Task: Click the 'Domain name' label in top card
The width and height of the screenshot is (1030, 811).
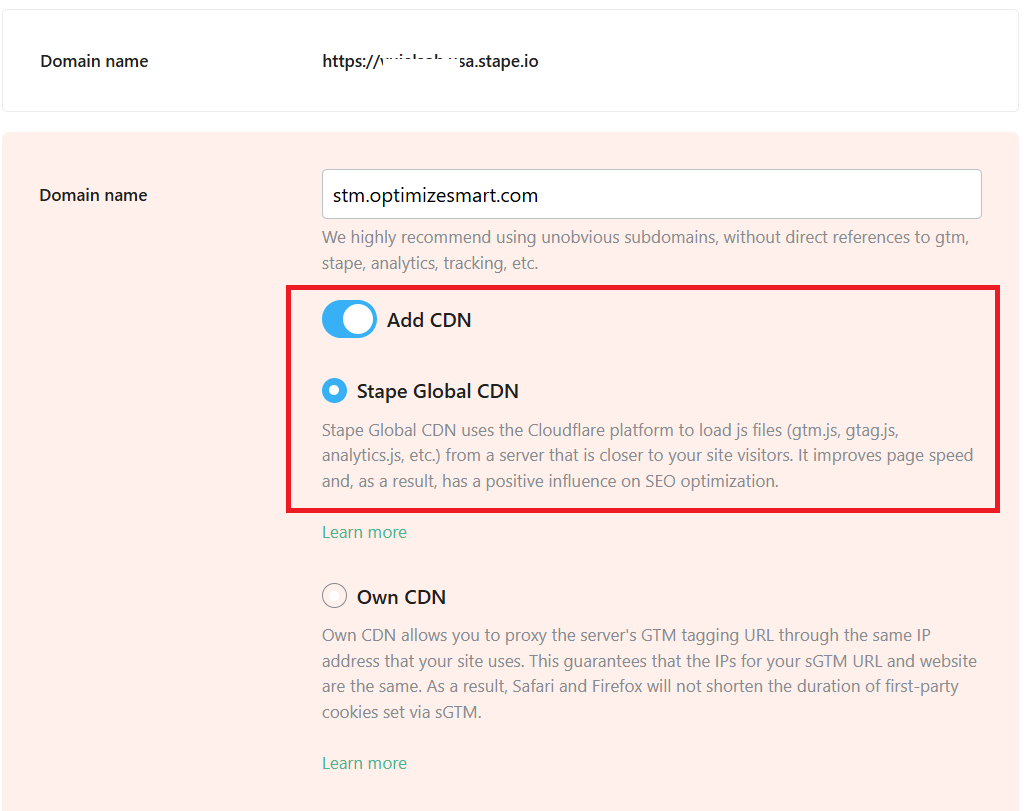Action: pyautogui.click(x=95, y=61)
